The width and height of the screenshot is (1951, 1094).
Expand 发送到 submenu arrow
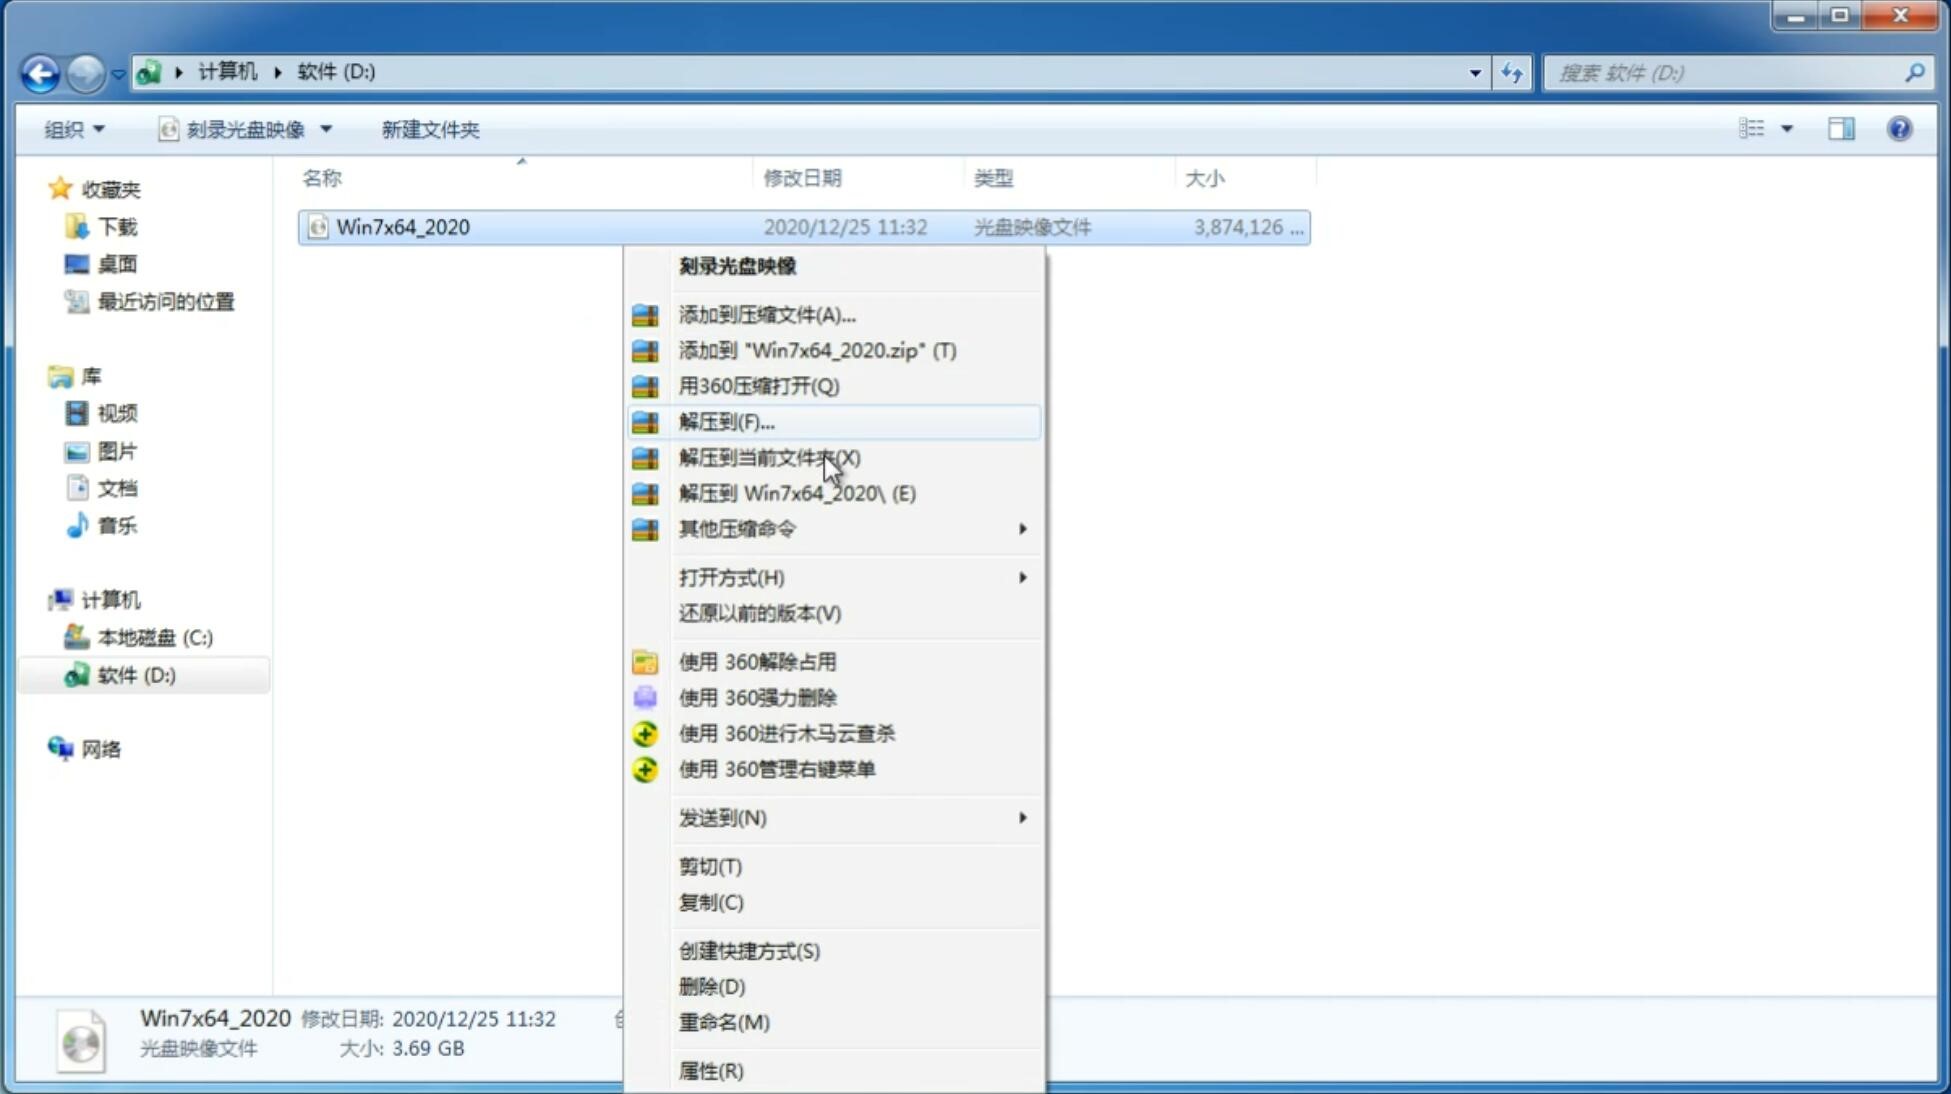click(x=1022, y=818)
